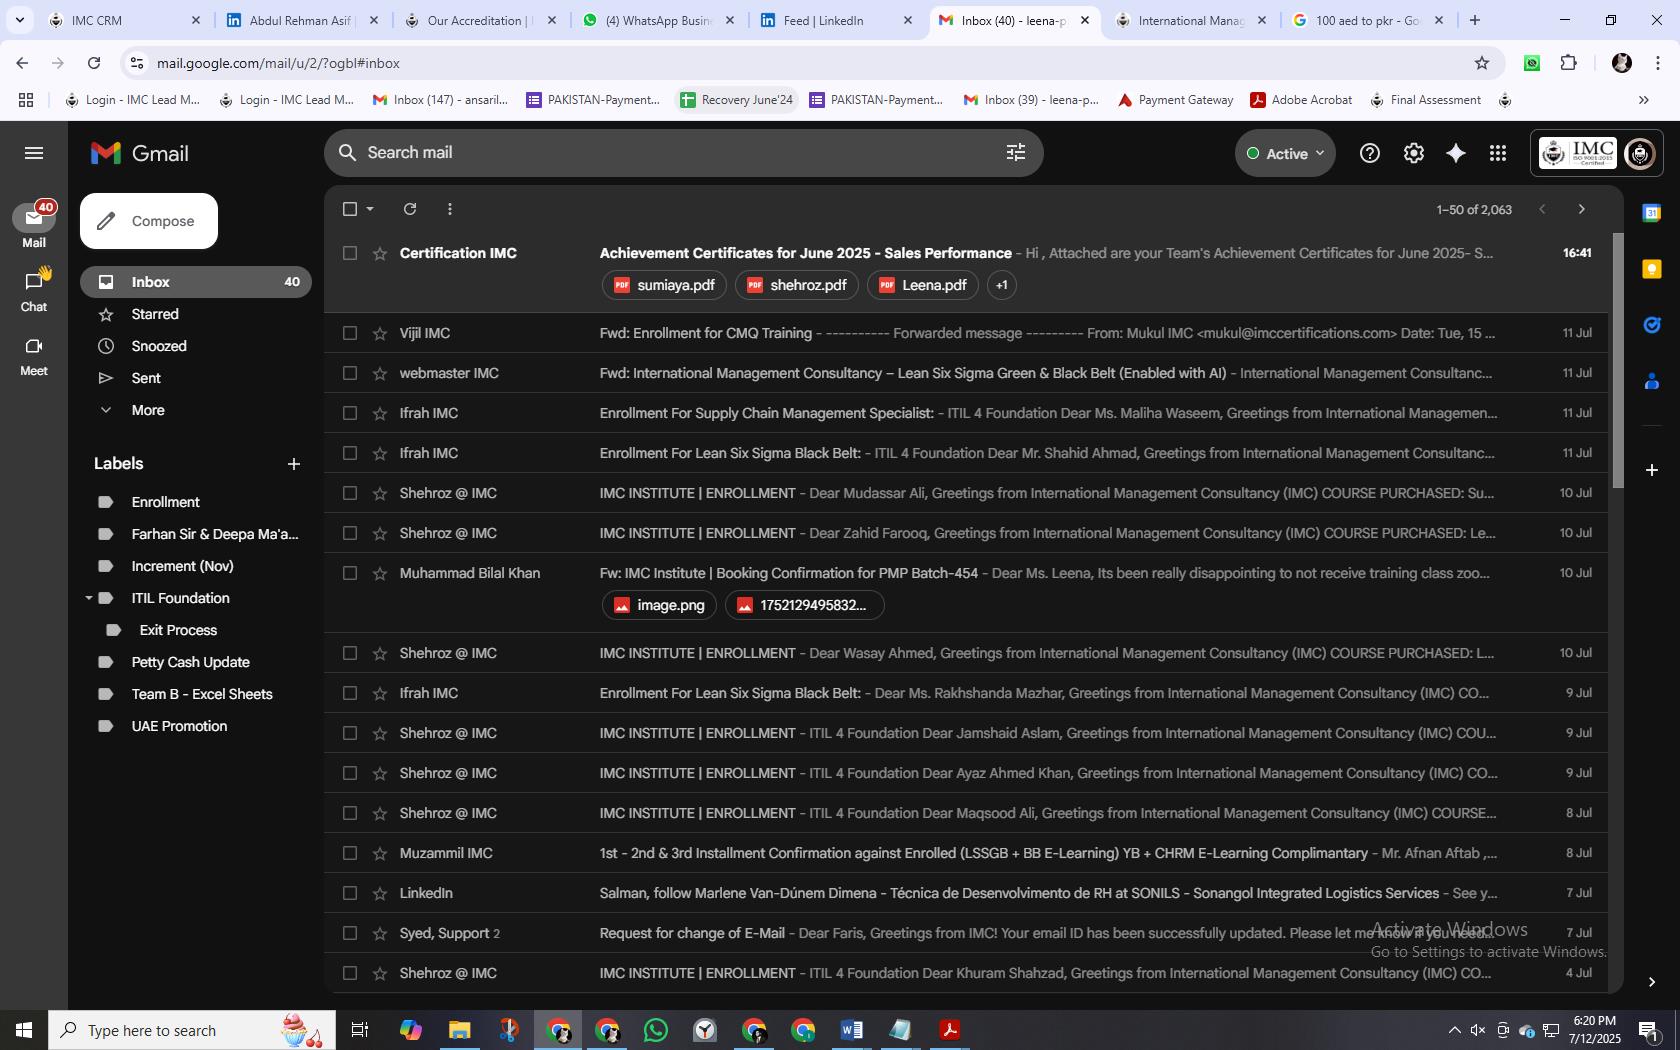Open Mail section in left rail
1680x1050 pixels.
34,226
